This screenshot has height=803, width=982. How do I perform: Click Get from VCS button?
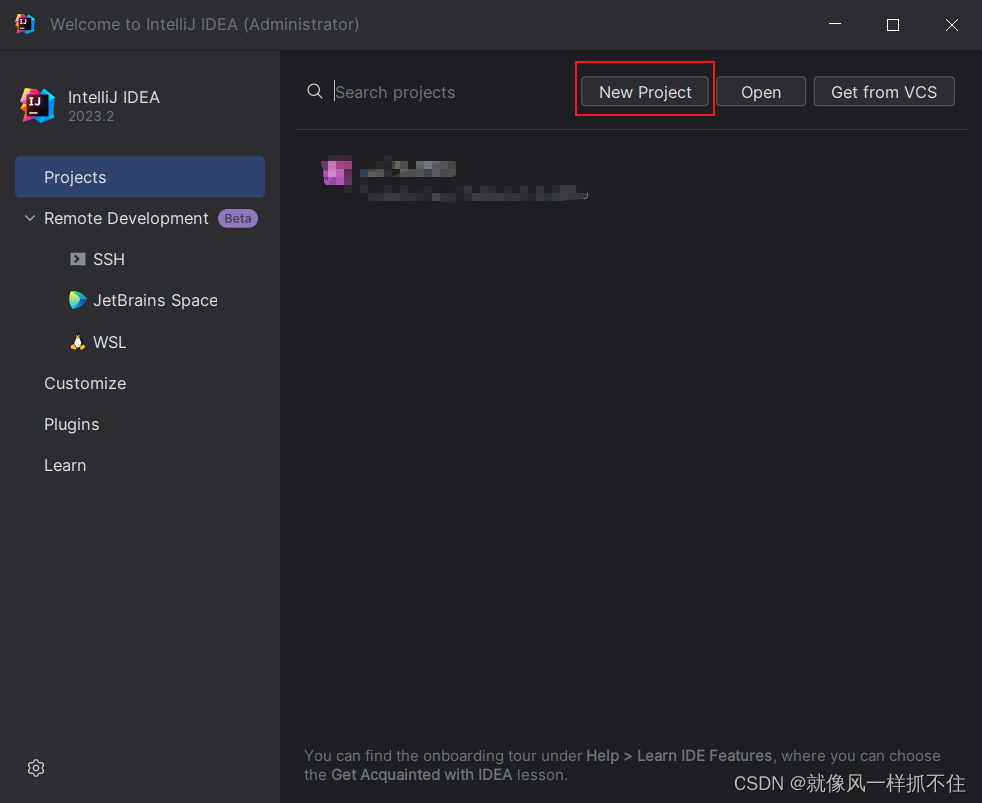tap(884, 91)
